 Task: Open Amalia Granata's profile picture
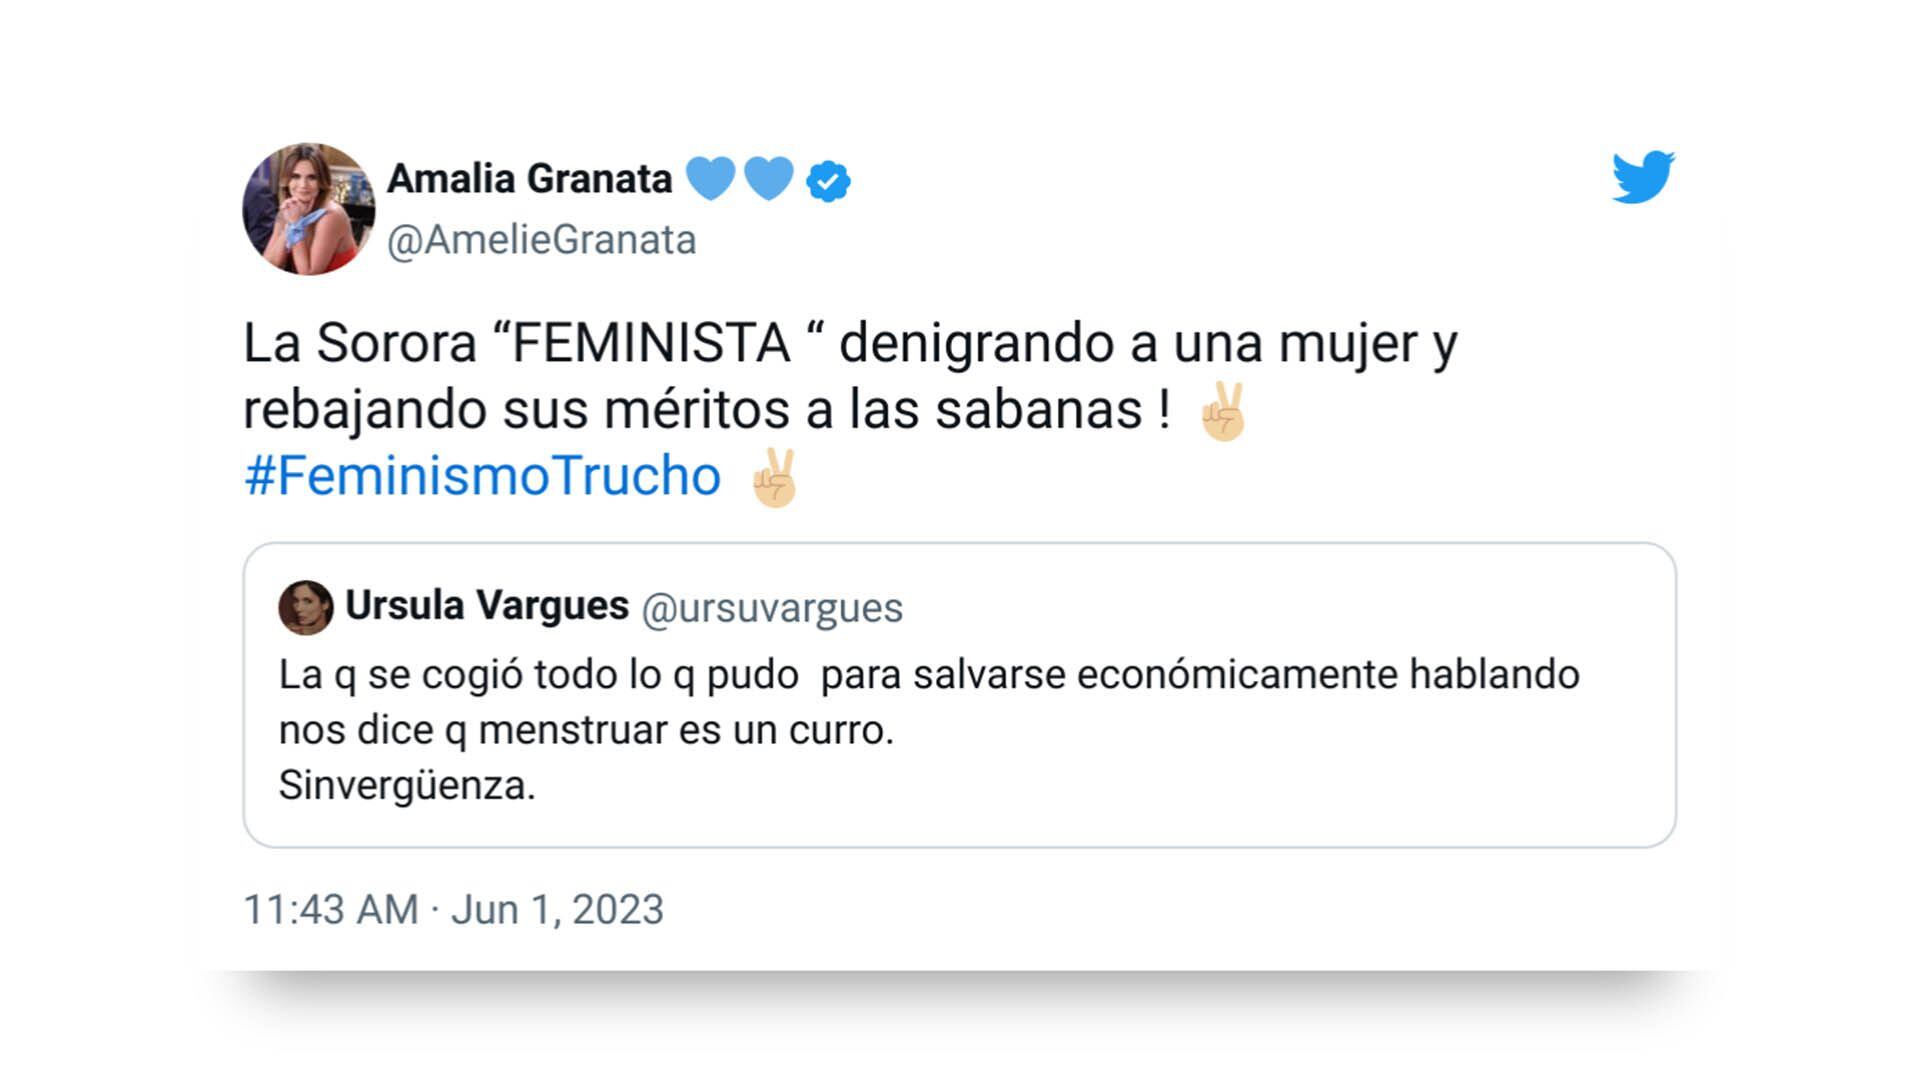(x=309, y=209)
